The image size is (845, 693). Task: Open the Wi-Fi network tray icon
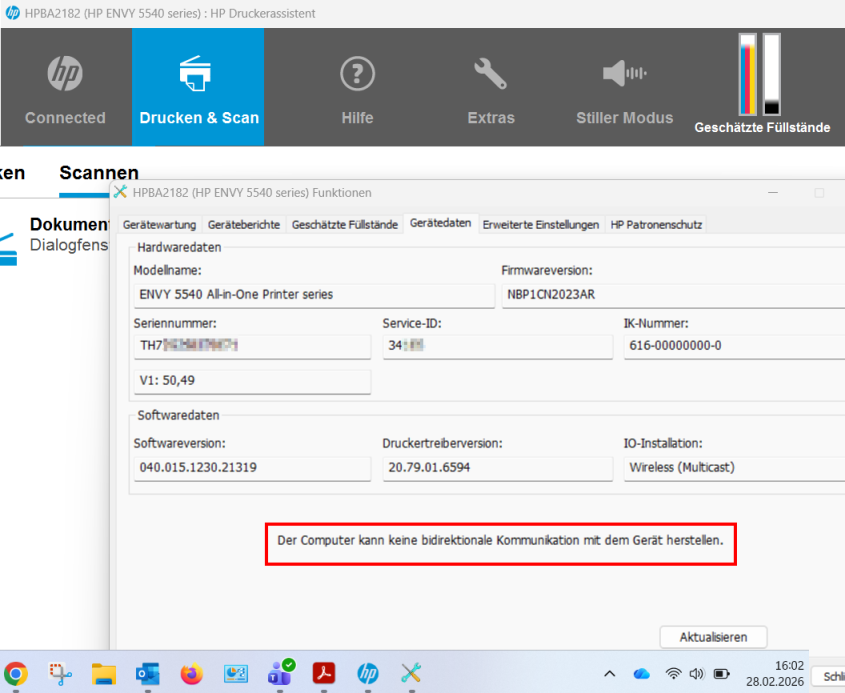pos(673,674)
